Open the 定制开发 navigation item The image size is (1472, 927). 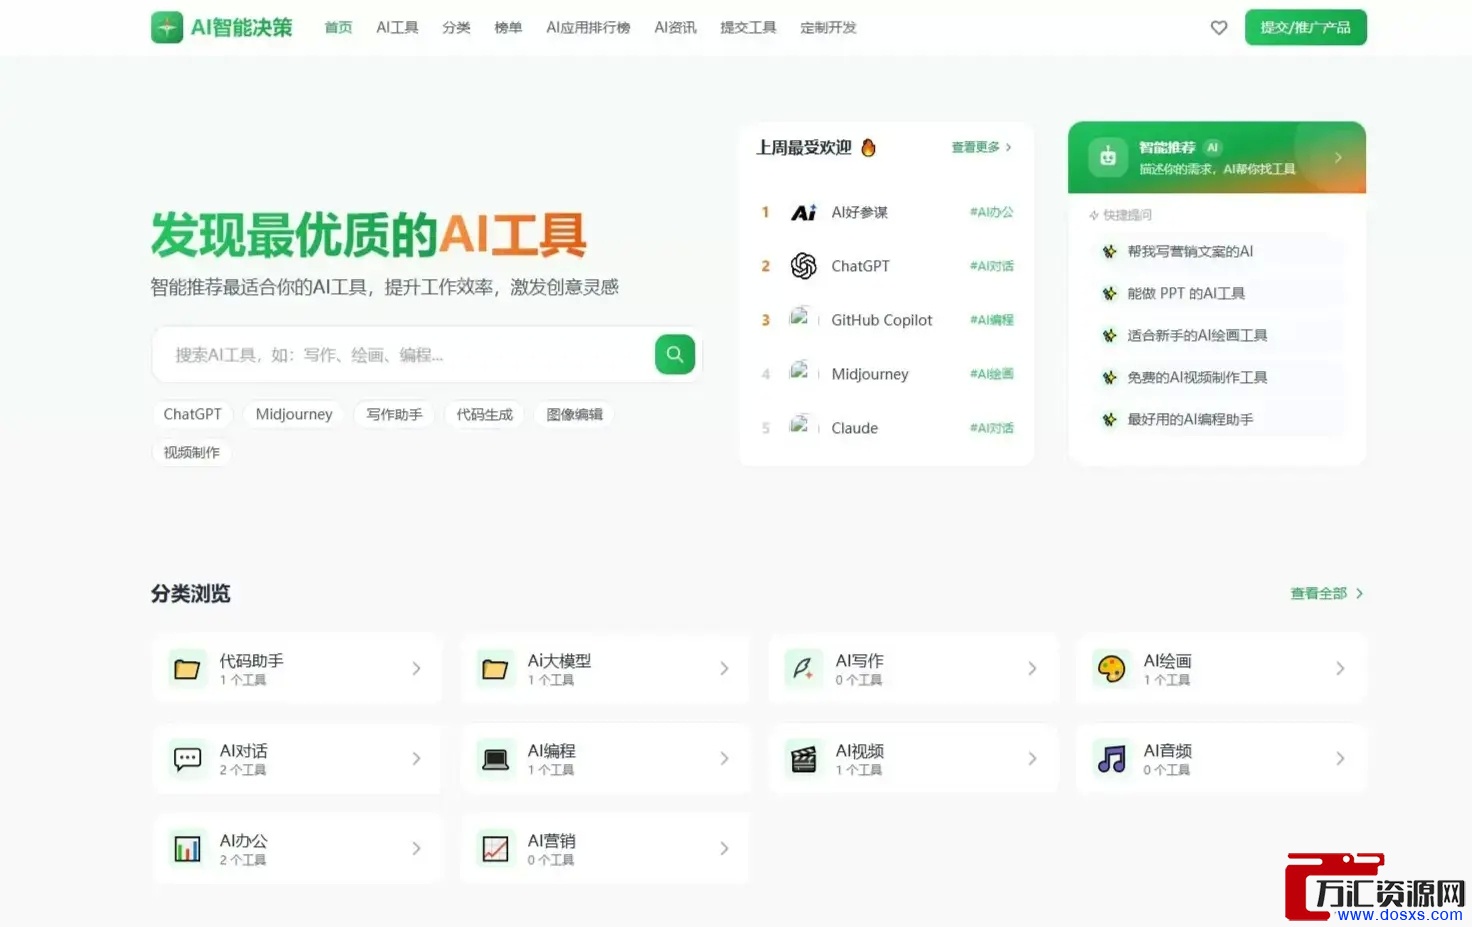(x=828, y=28)
